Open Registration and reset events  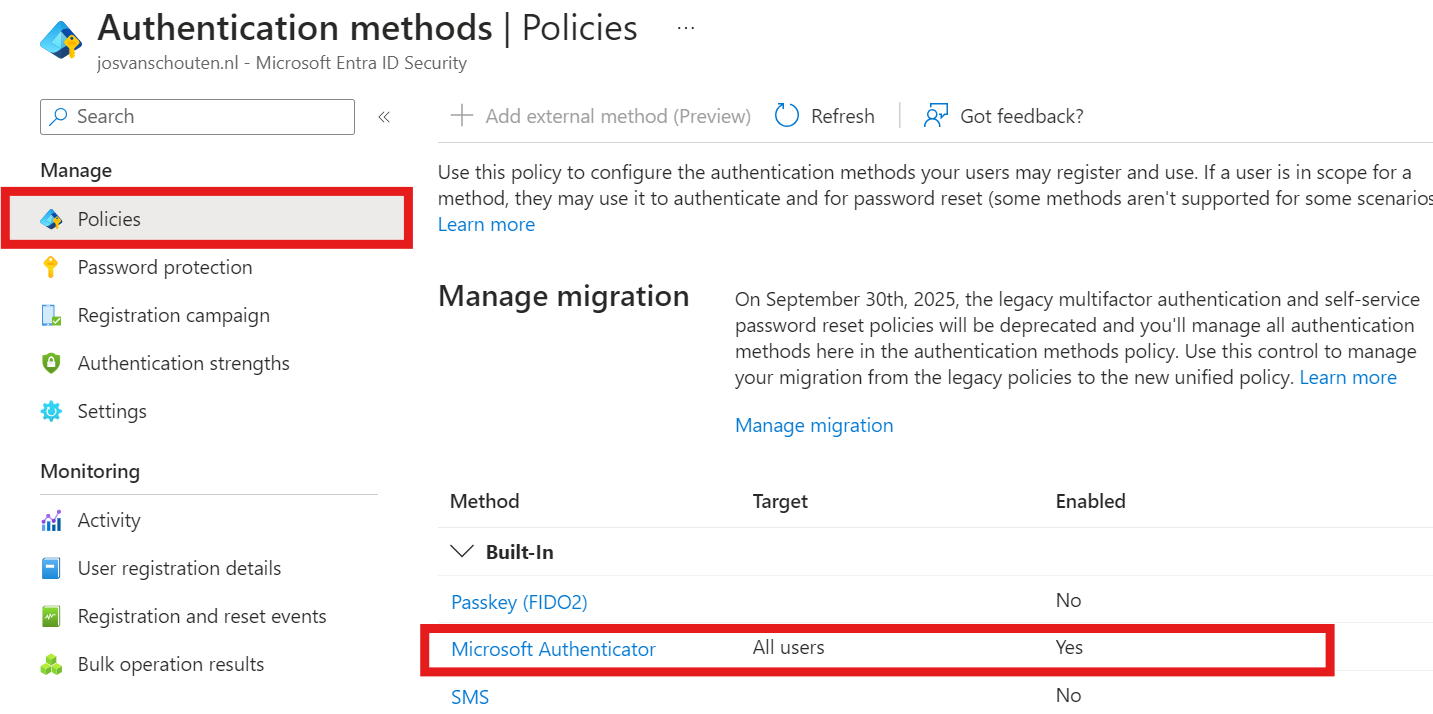[x=202, y=616]
